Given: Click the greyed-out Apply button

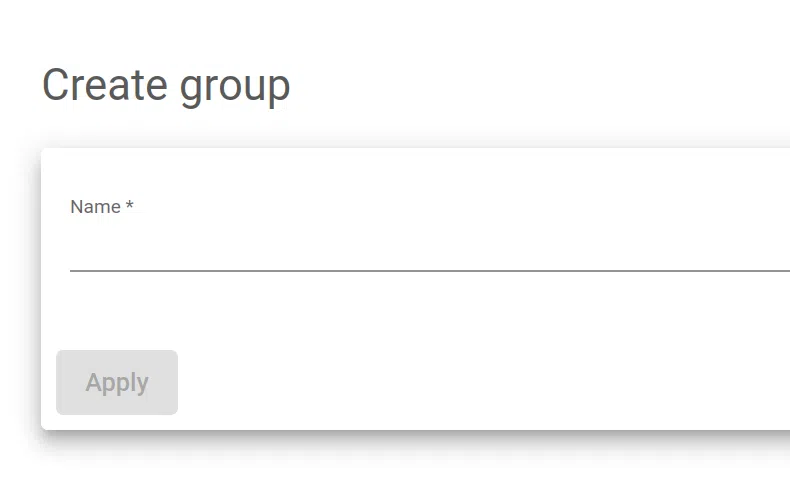Looking at the screenshot, I should coord(117,382).
